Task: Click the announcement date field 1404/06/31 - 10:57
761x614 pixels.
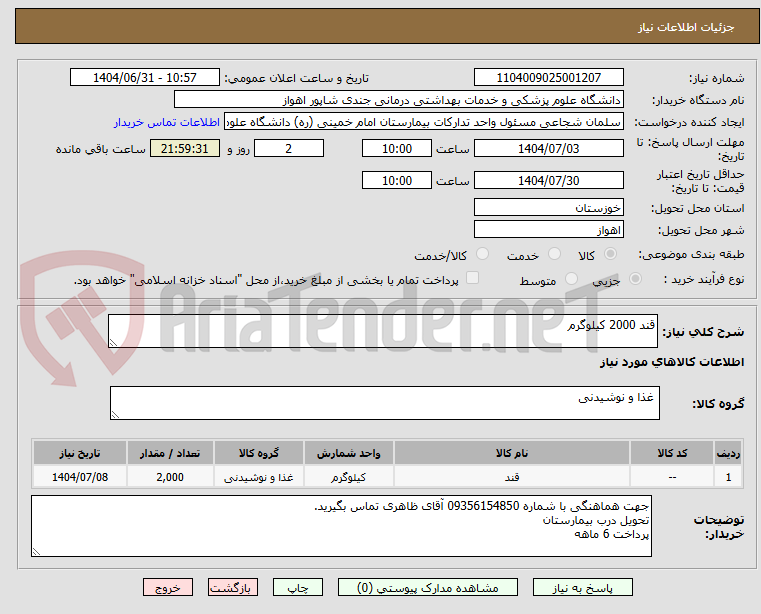Action: pyautogui.click(x=145, y=78)
